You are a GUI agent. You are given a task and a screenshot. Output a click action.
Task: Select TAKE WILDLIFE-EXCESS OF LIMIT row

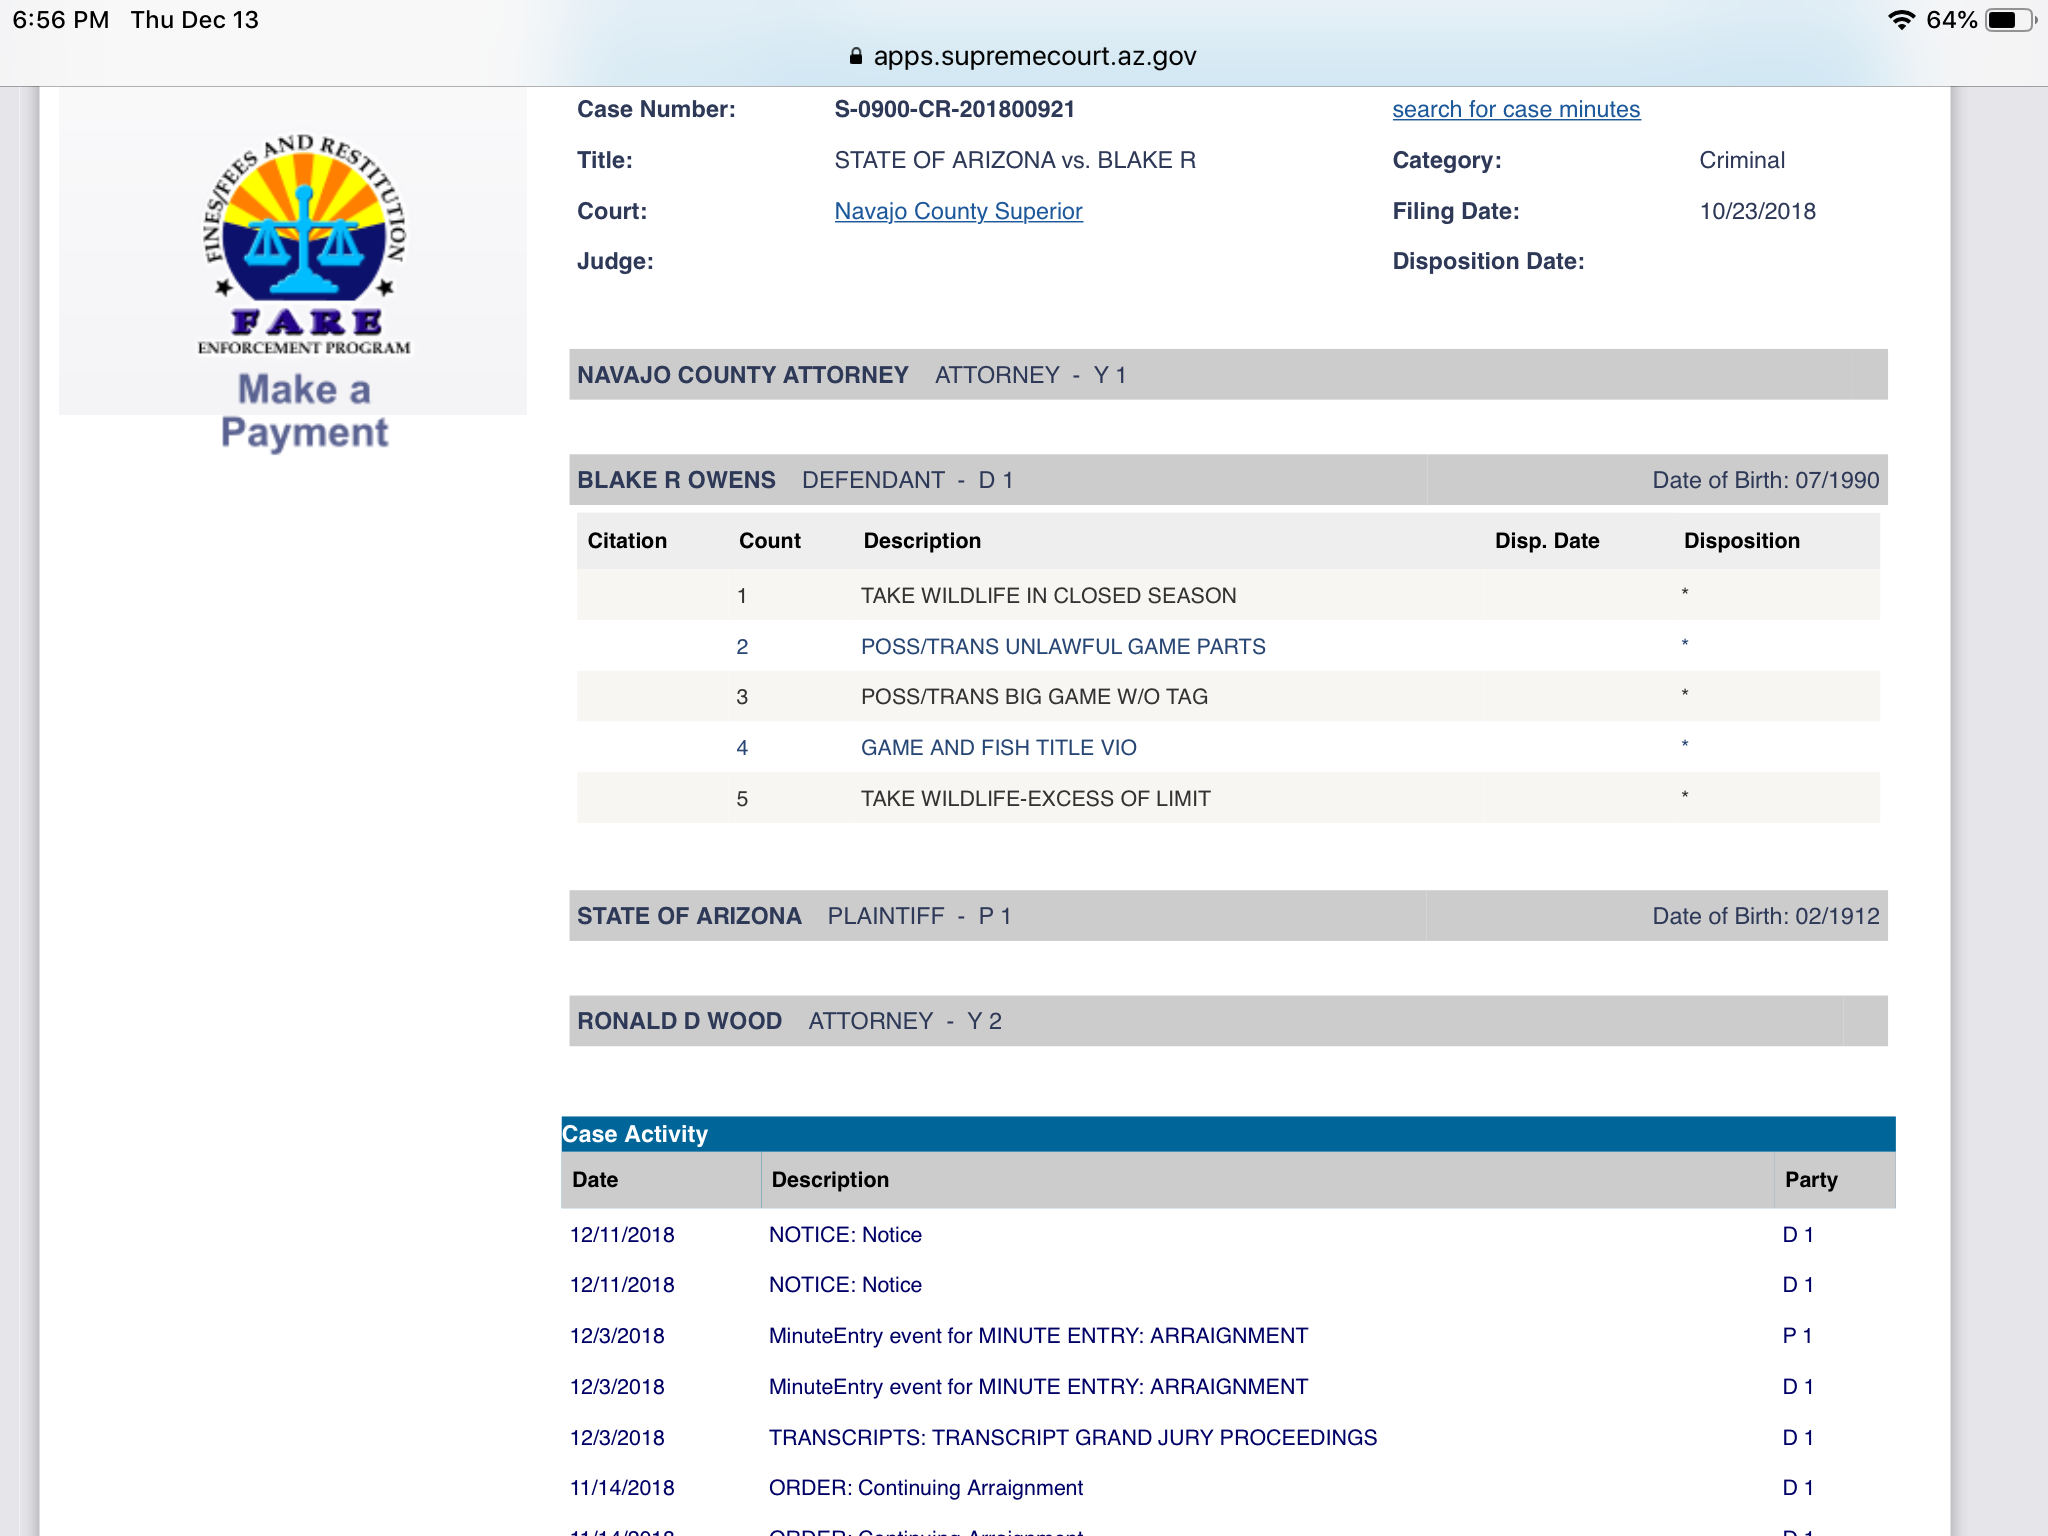(1228, 798)
